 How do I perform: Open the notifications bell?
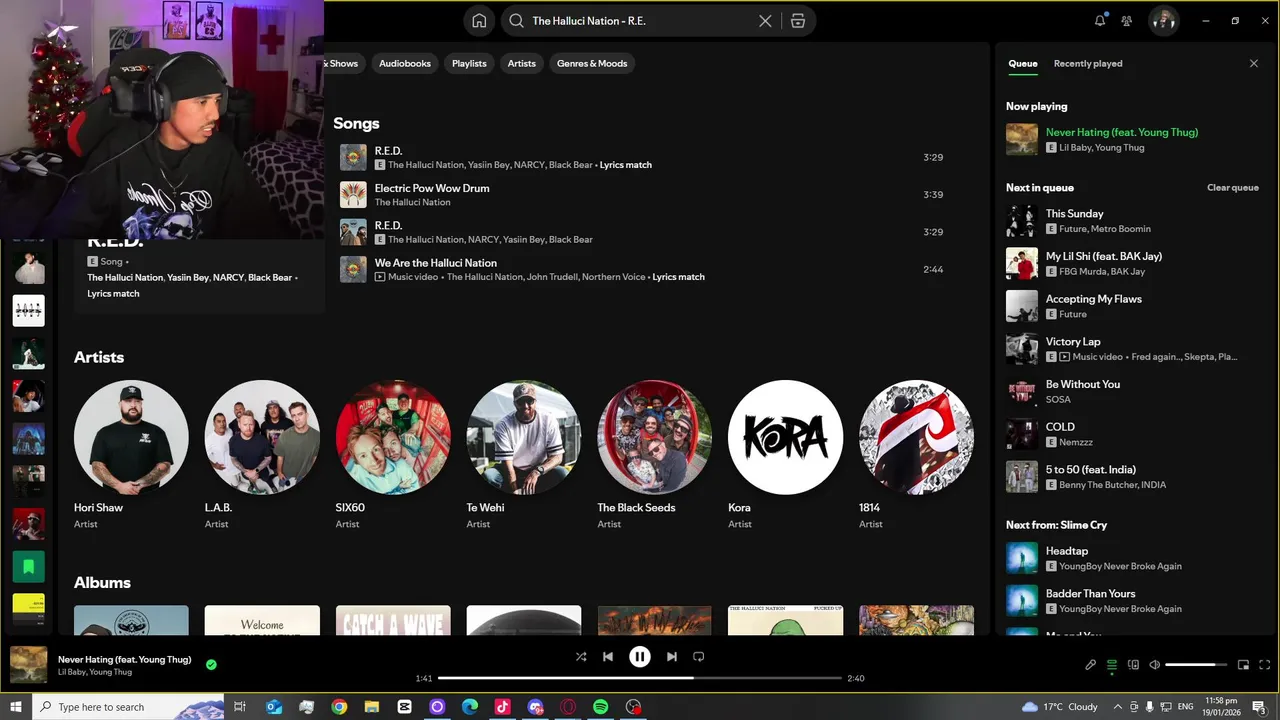point(1100,21)
